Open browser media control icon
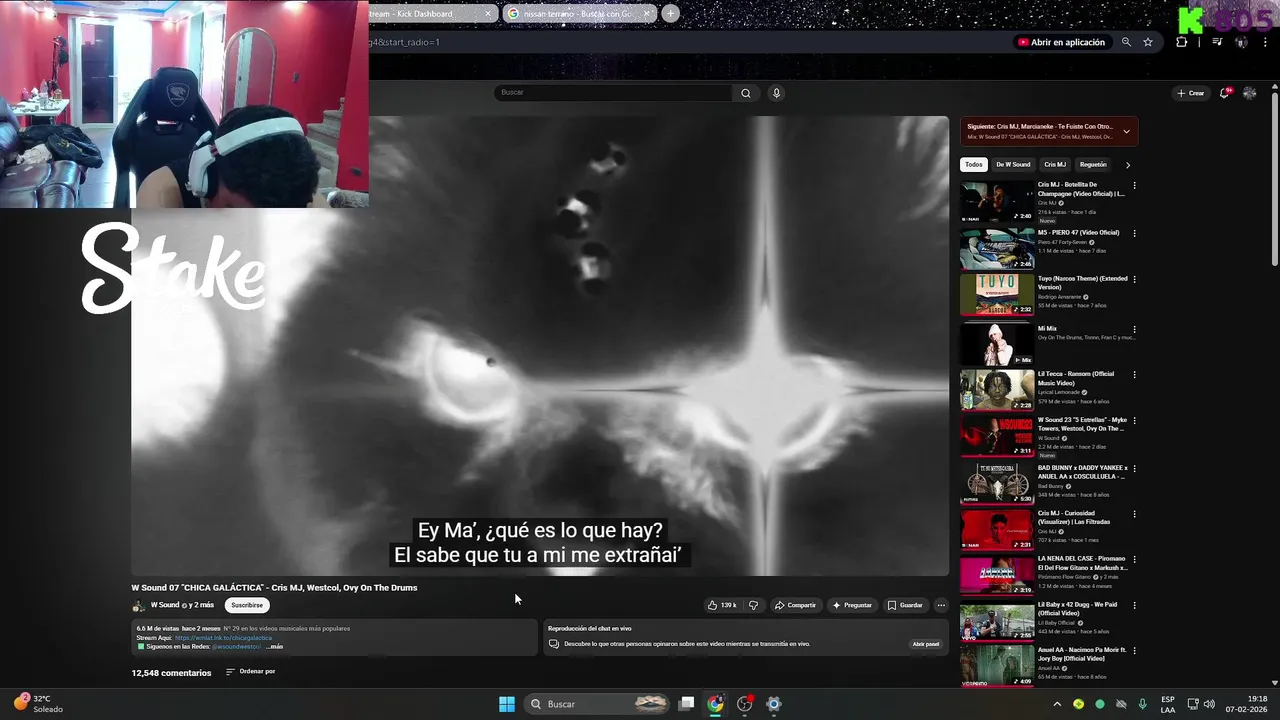Image resolution: width=1280 pixels, height=720 pixels. (x=1217, y=42)
